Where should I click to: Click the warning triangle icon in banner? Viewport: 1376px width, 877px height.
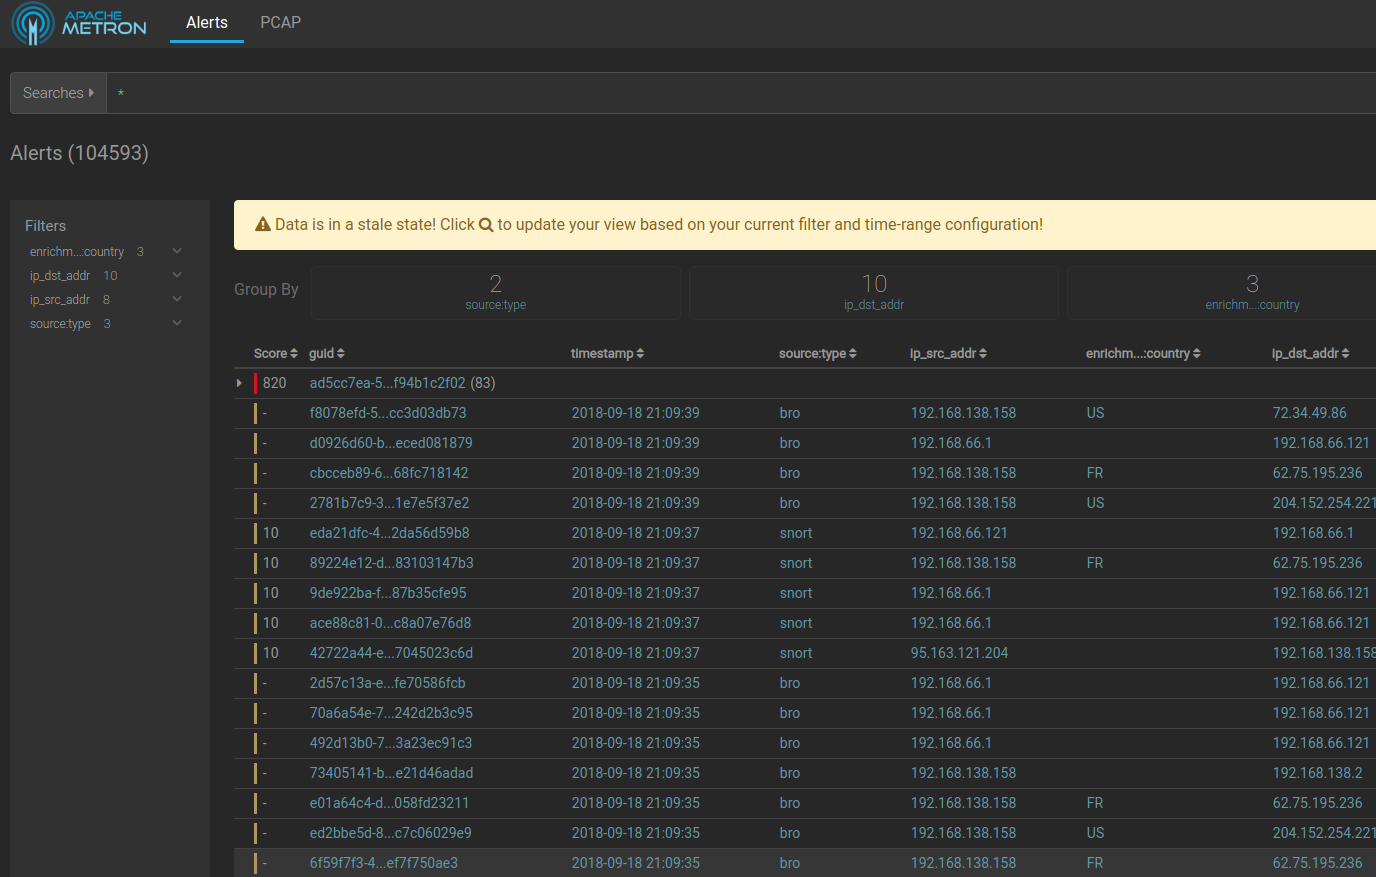263,225
